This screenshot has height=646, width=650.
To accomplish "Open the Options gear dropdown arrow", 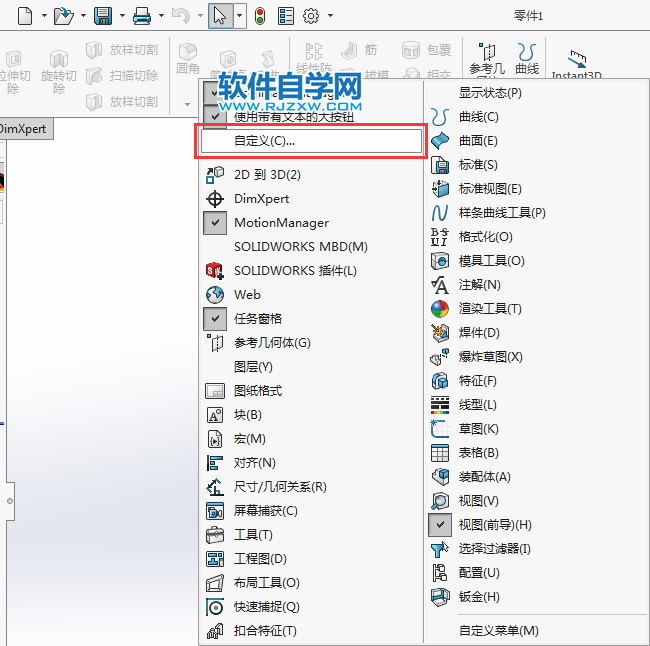I will (x=330, y=16).
